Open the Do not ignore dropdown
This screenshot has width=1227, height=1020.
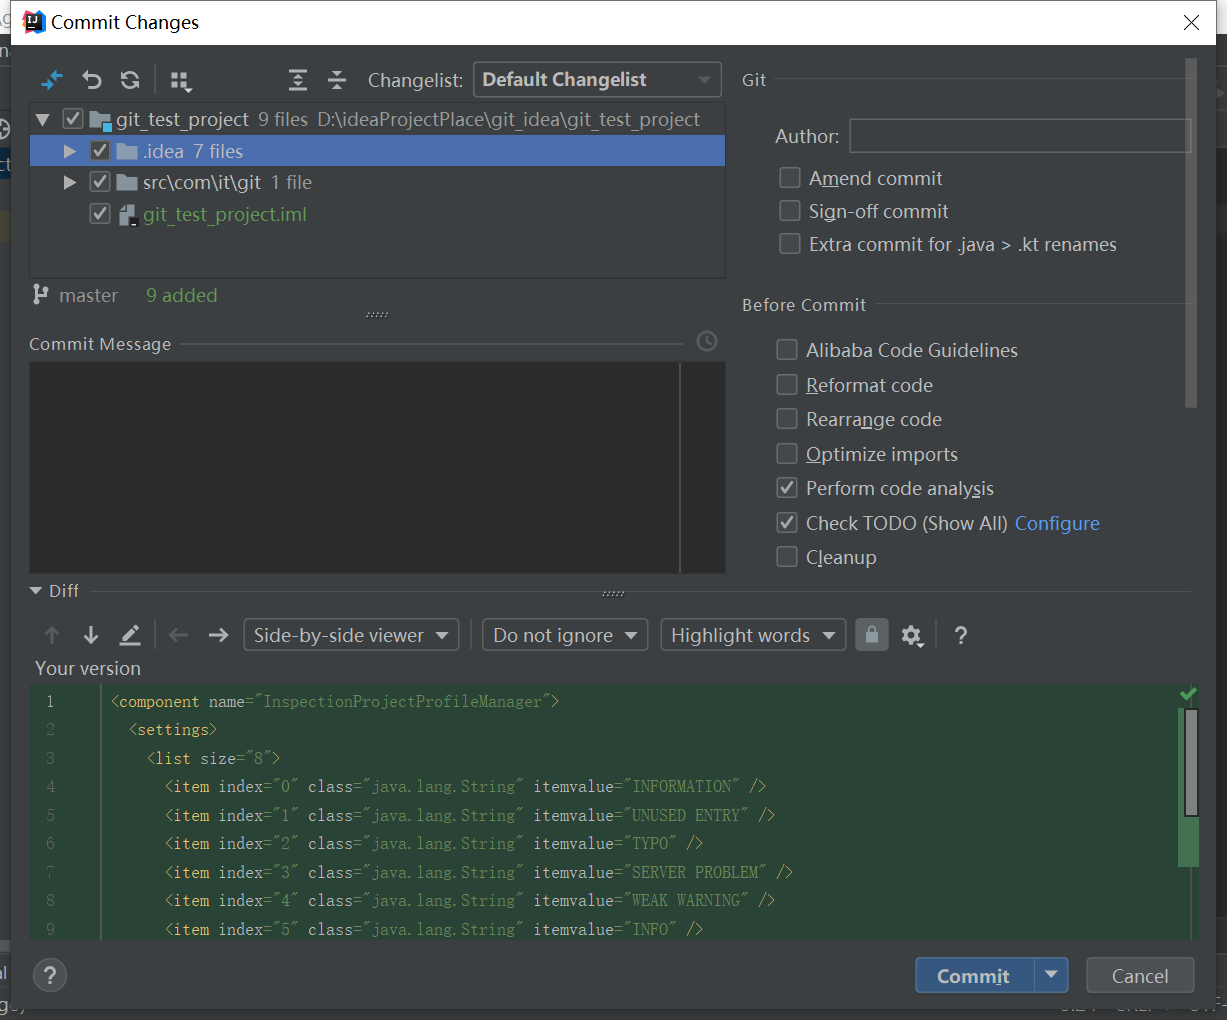click(x=565, y=635)
